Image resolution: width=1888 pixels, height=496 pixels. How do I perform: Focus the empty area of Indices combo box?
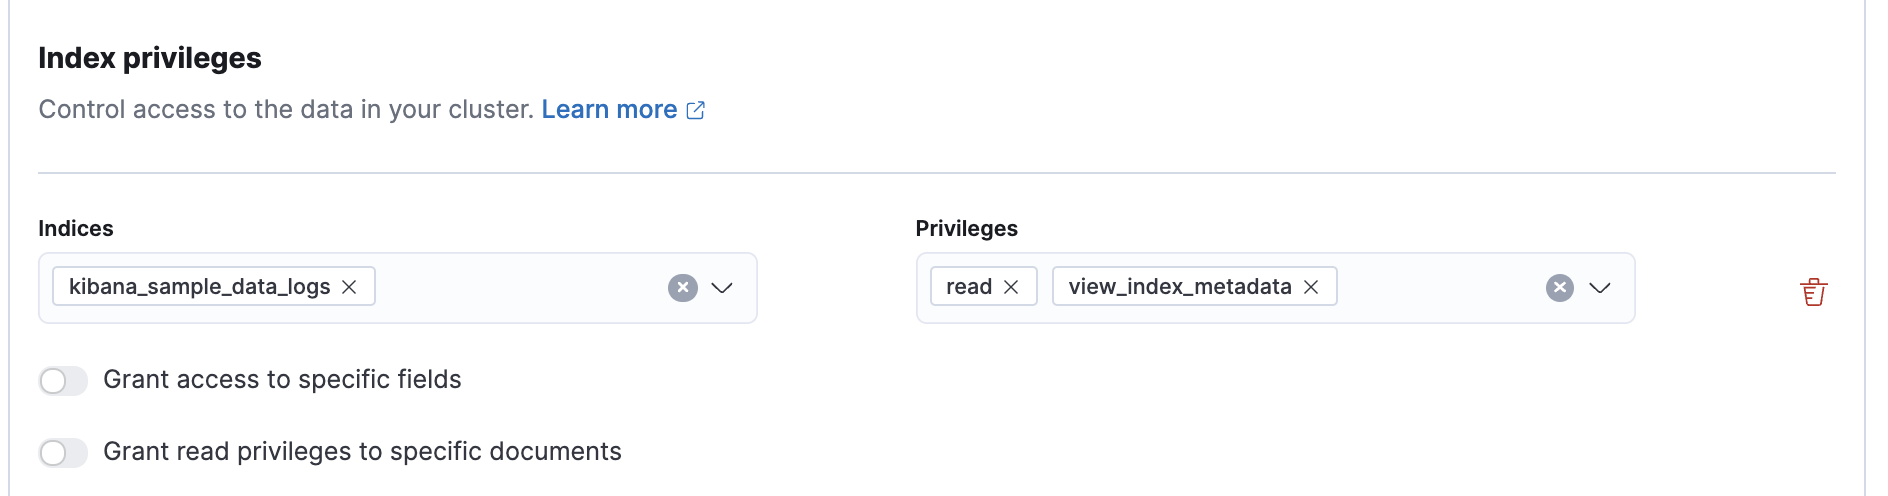pos(520,288)
